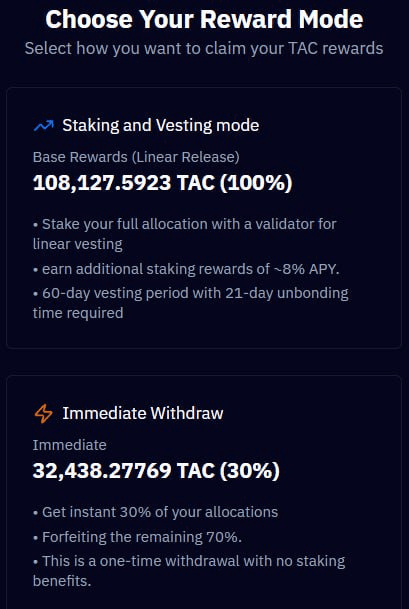
Task: Click the blue trending-up arrow icon
Action: point(44,125)
